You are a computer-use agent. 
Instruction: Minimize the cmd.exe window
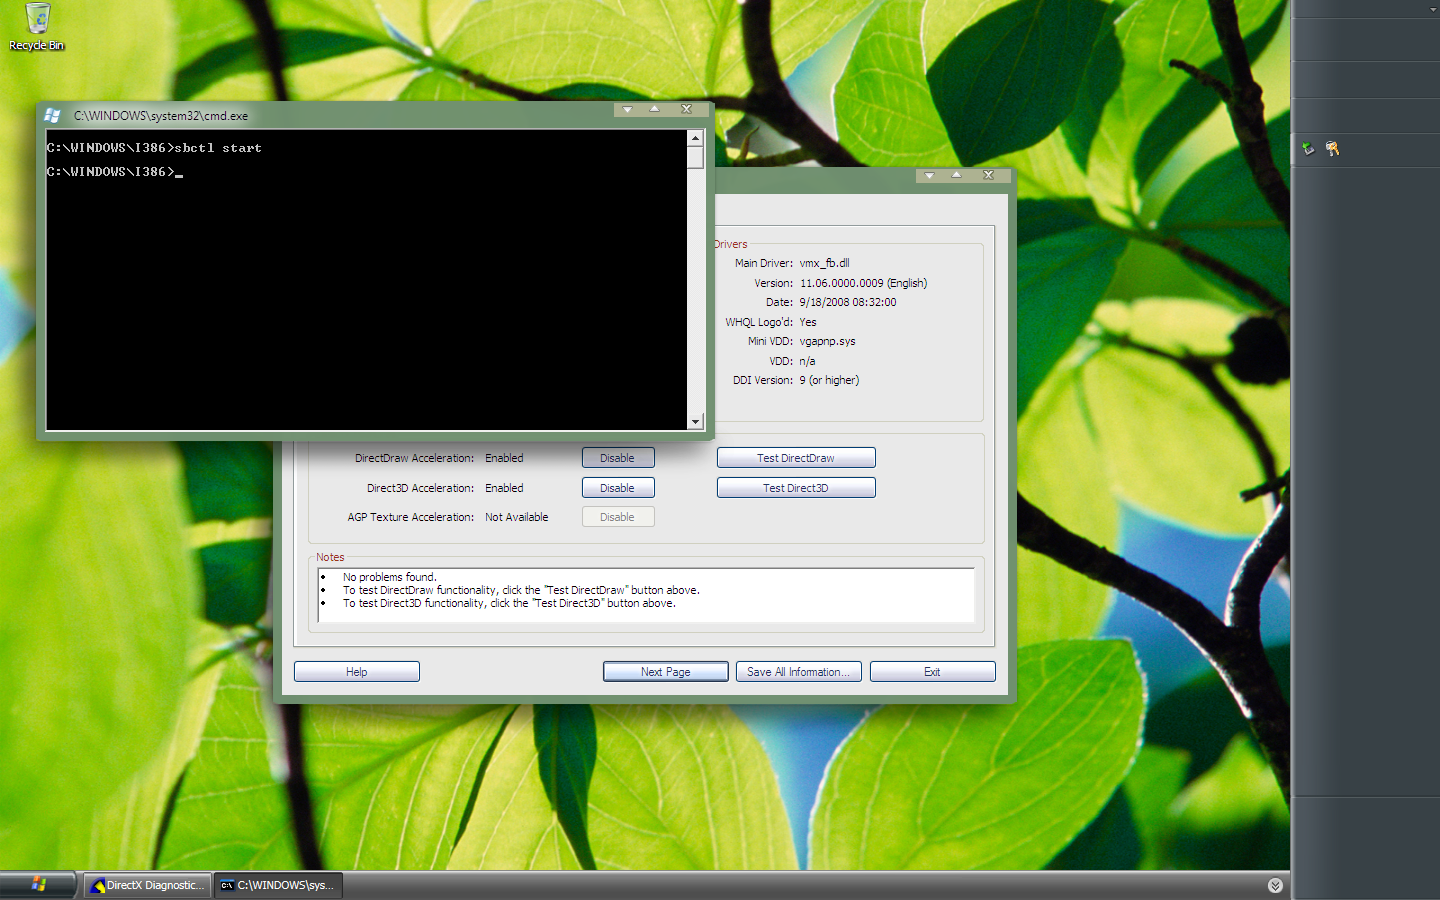(x=627, y=109)
